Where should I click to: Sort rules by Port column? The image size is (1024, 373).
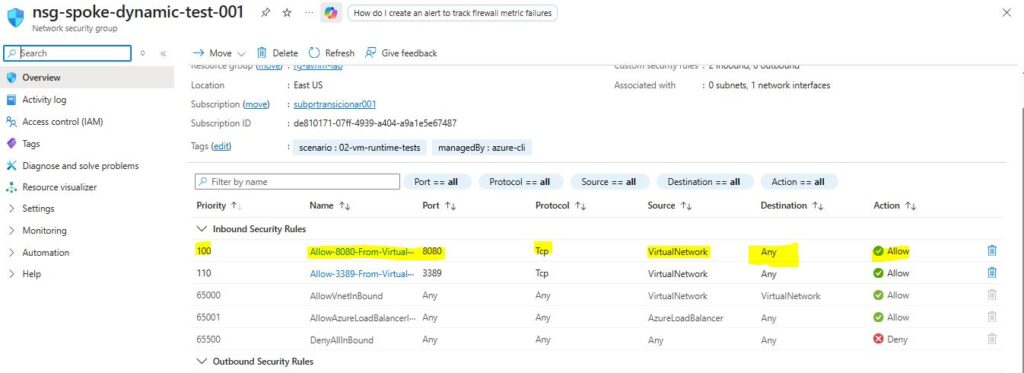(440, 205)
